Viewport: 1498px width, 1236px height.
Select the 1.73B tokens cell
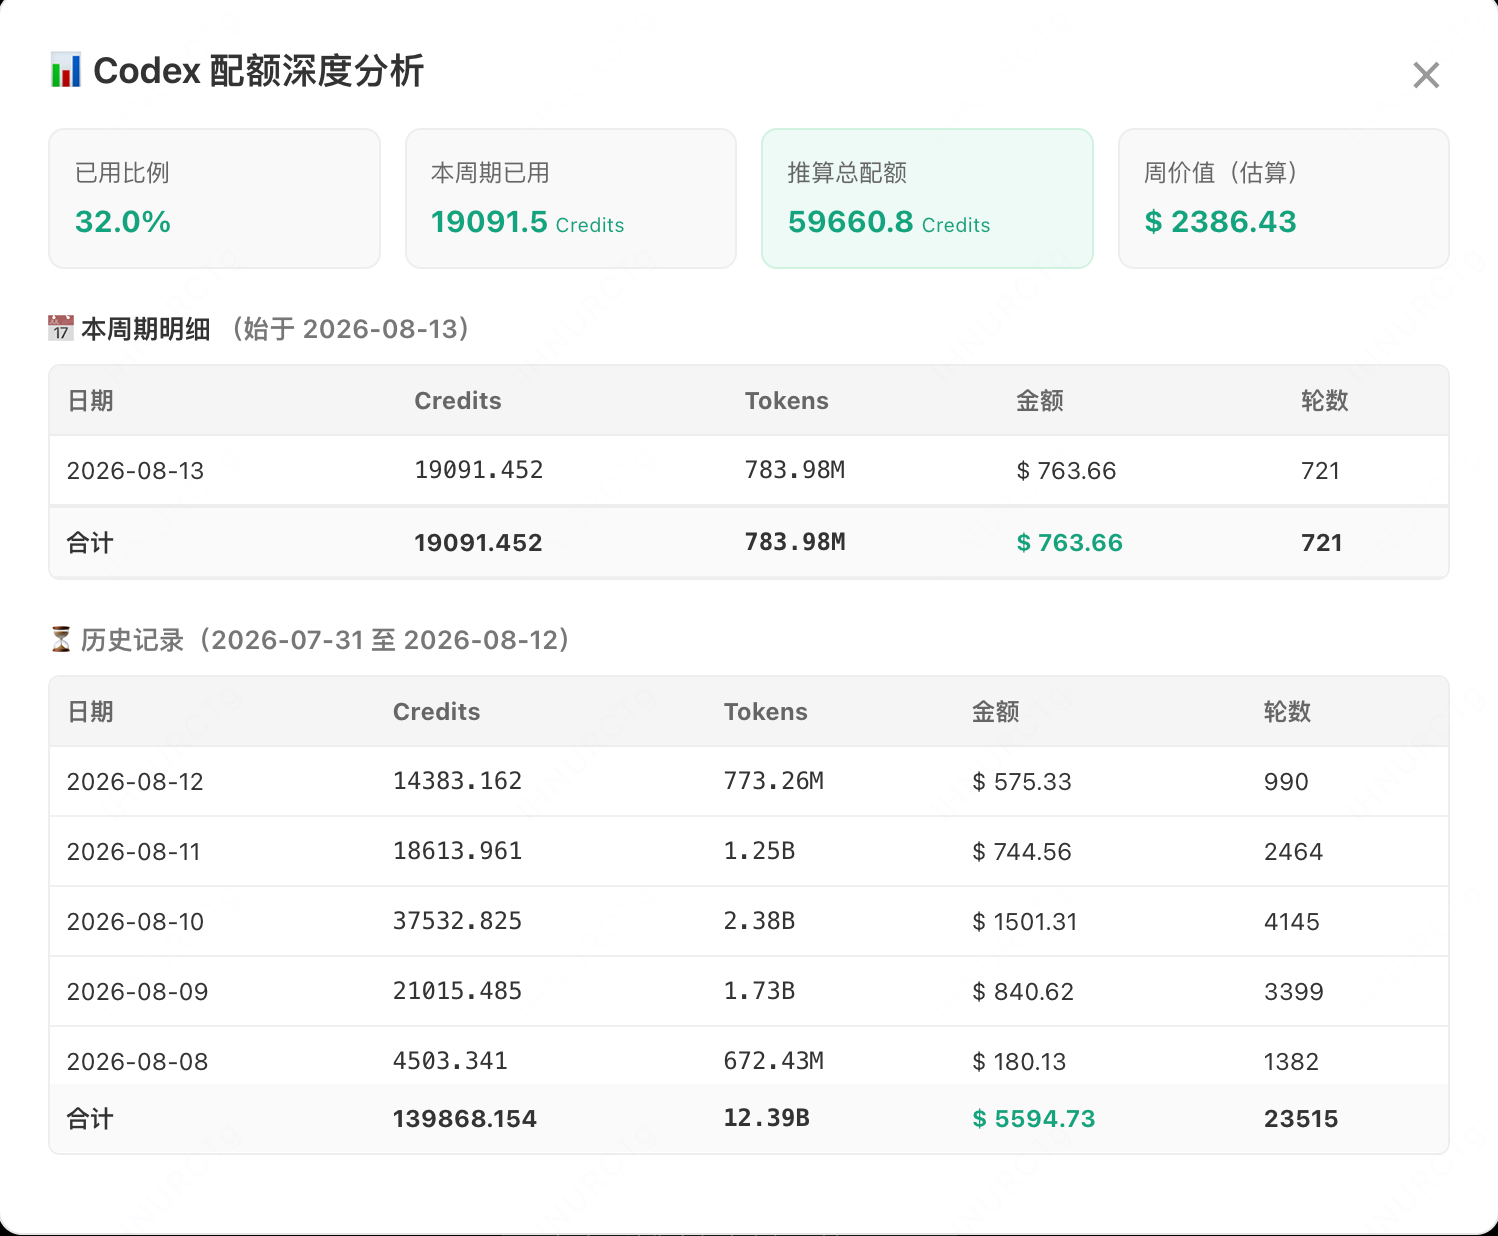760,991
